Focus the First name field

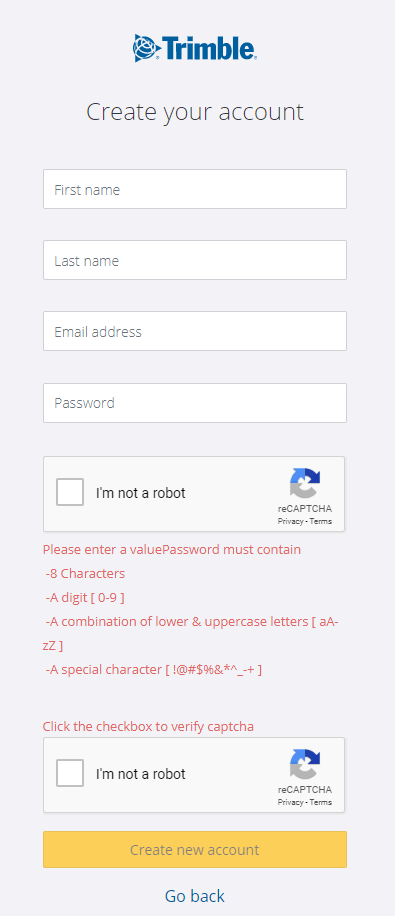195,189
